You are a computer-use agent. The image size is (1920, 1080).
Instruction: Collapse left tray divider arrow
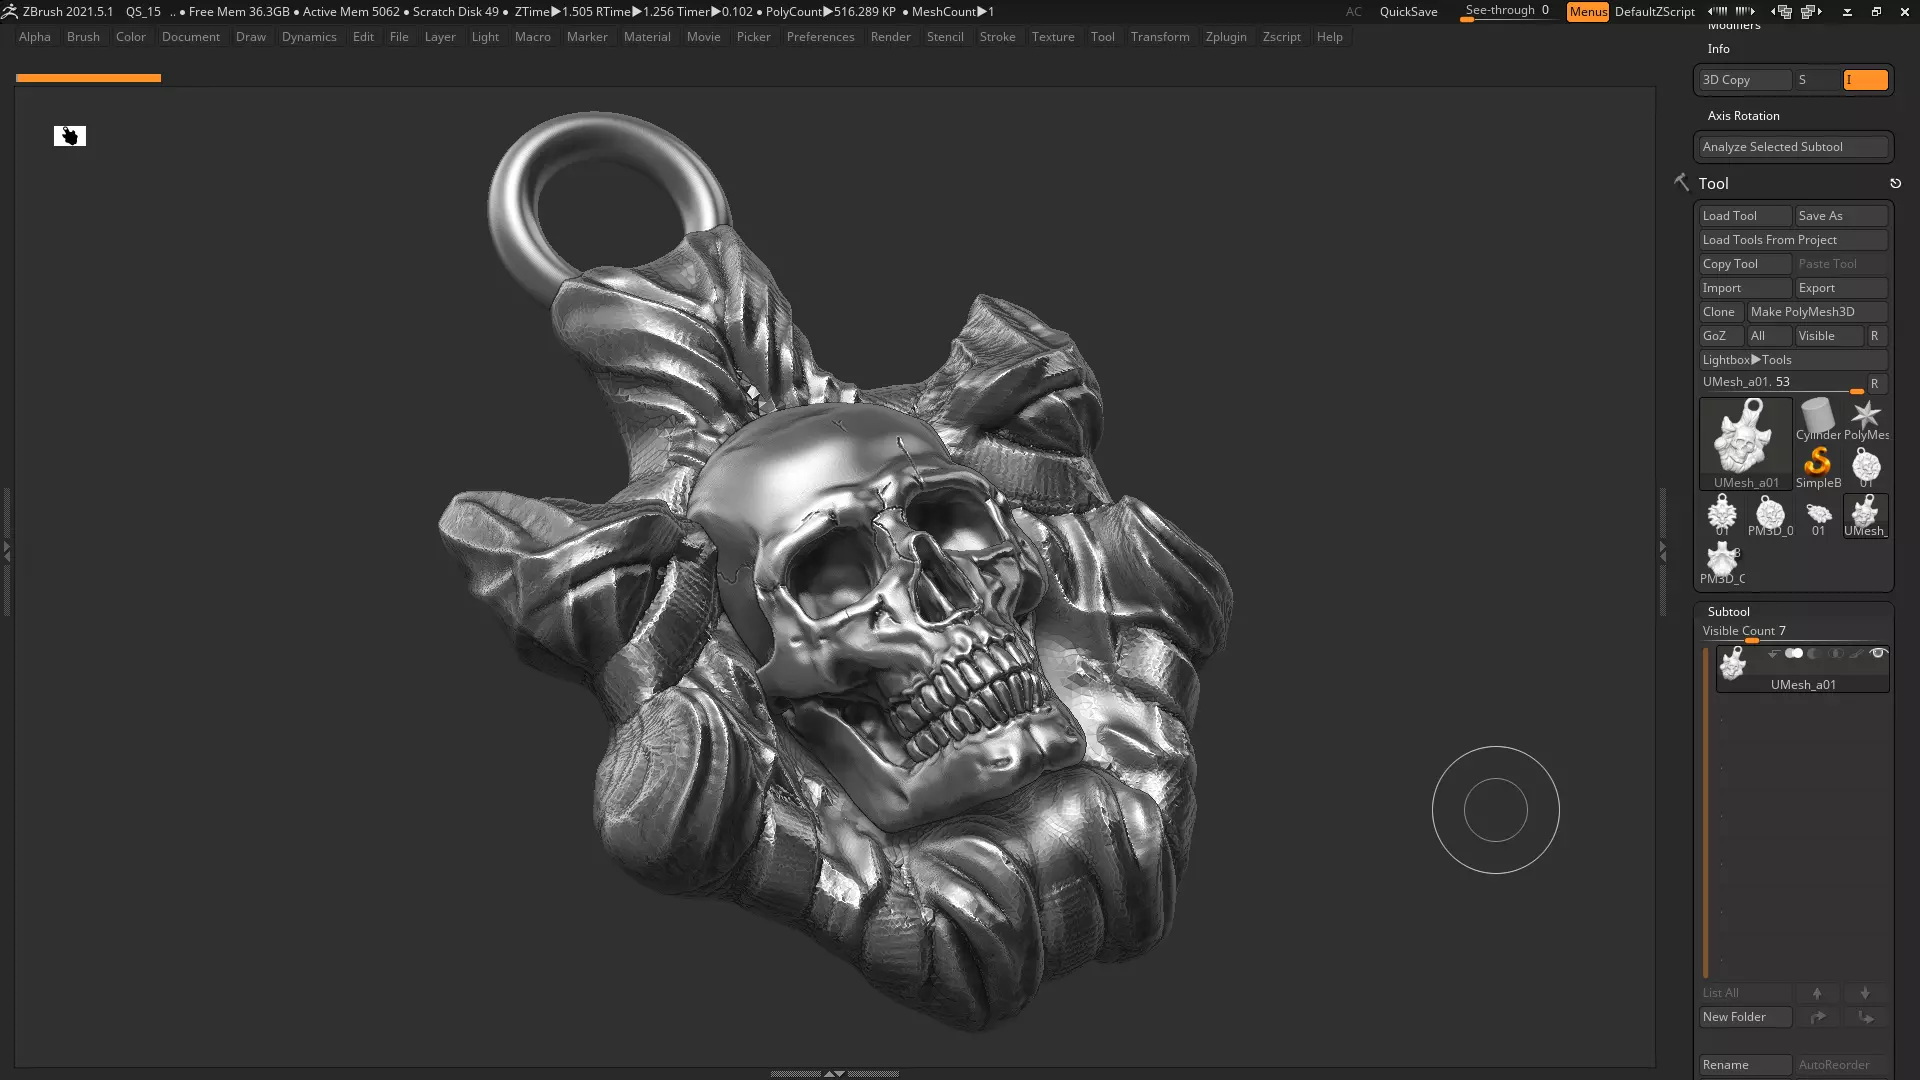(x=6, y=551)
